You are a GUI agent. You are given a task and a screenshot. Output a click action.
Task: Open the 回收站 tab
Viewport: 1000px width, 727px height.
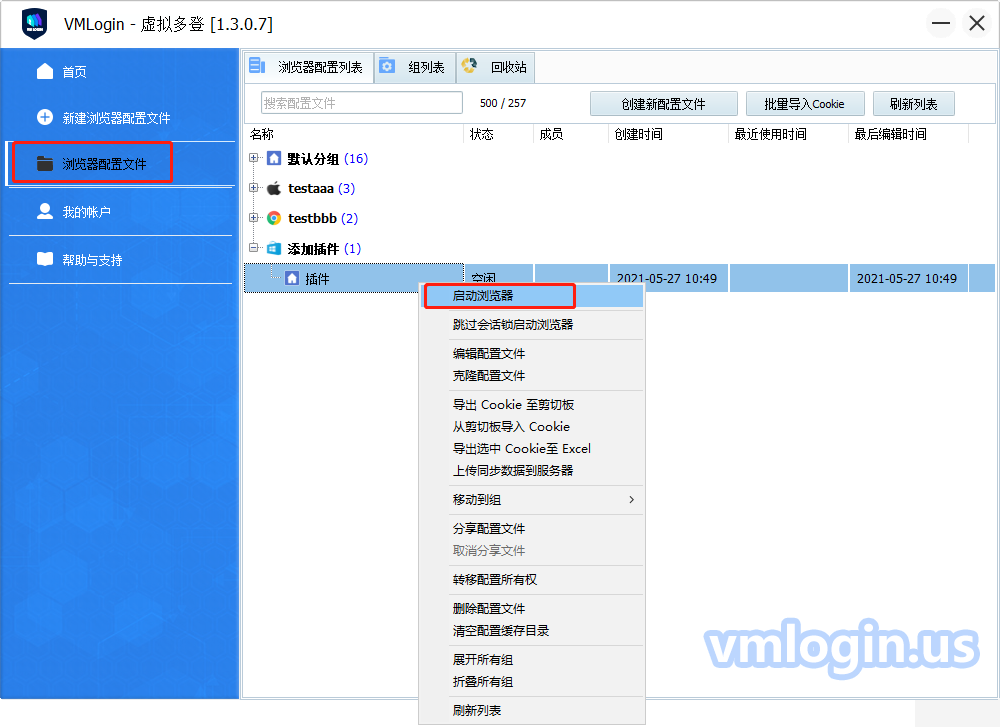click(497, 68)
